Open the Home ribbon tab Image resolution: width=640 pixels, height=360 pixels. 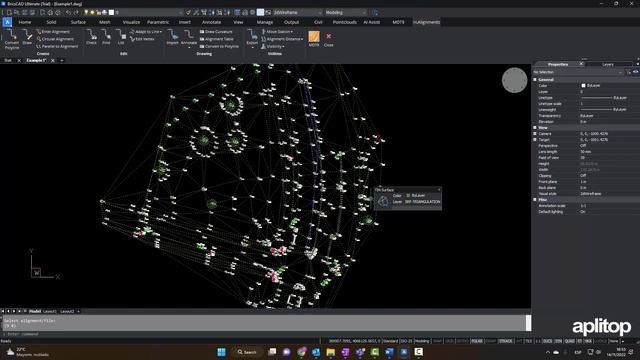[24, 22]
